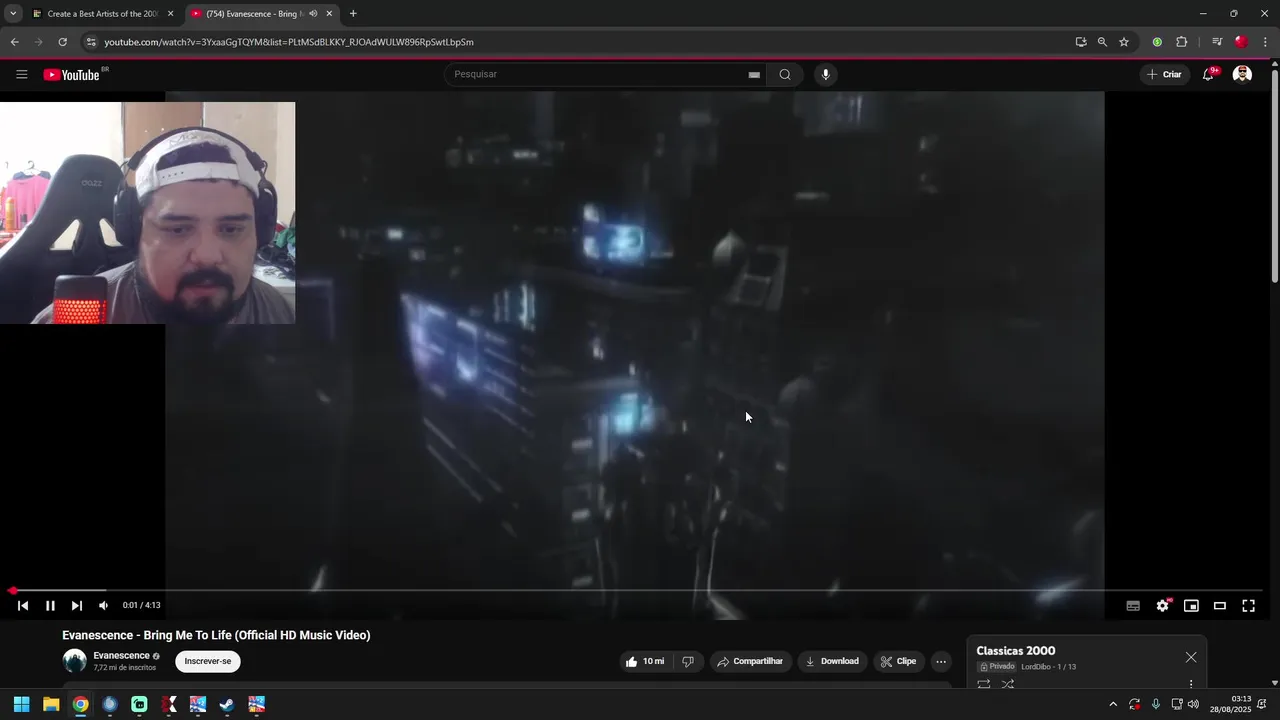Open Chrome profile red avatar
Viewport: 1280px width, 720px height.
[1241, 42]
